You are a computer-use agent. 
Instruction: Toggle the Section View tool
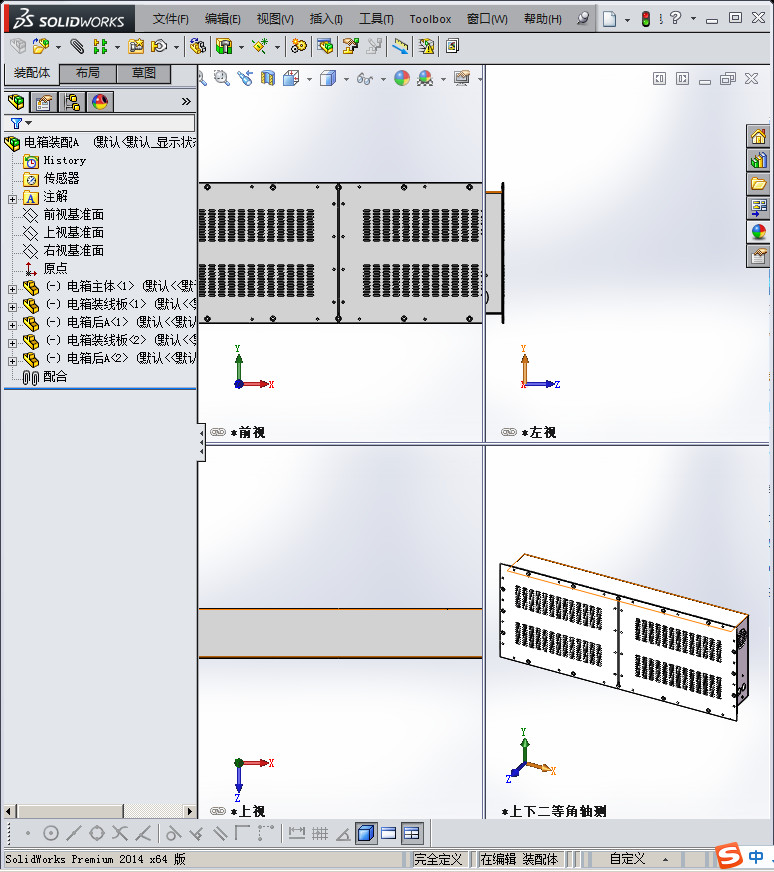click(x=268, y=78)
